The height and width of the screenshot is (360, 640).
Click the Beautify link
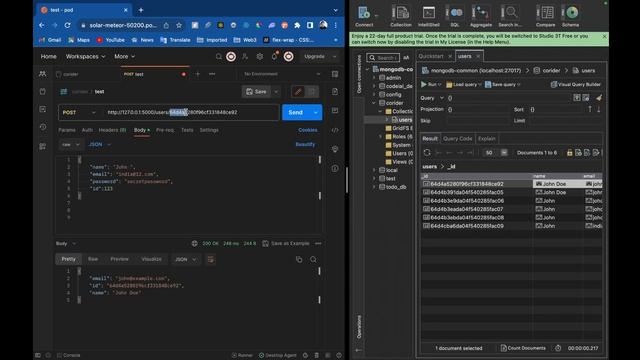pyautogui.click(x=305, y=144)
